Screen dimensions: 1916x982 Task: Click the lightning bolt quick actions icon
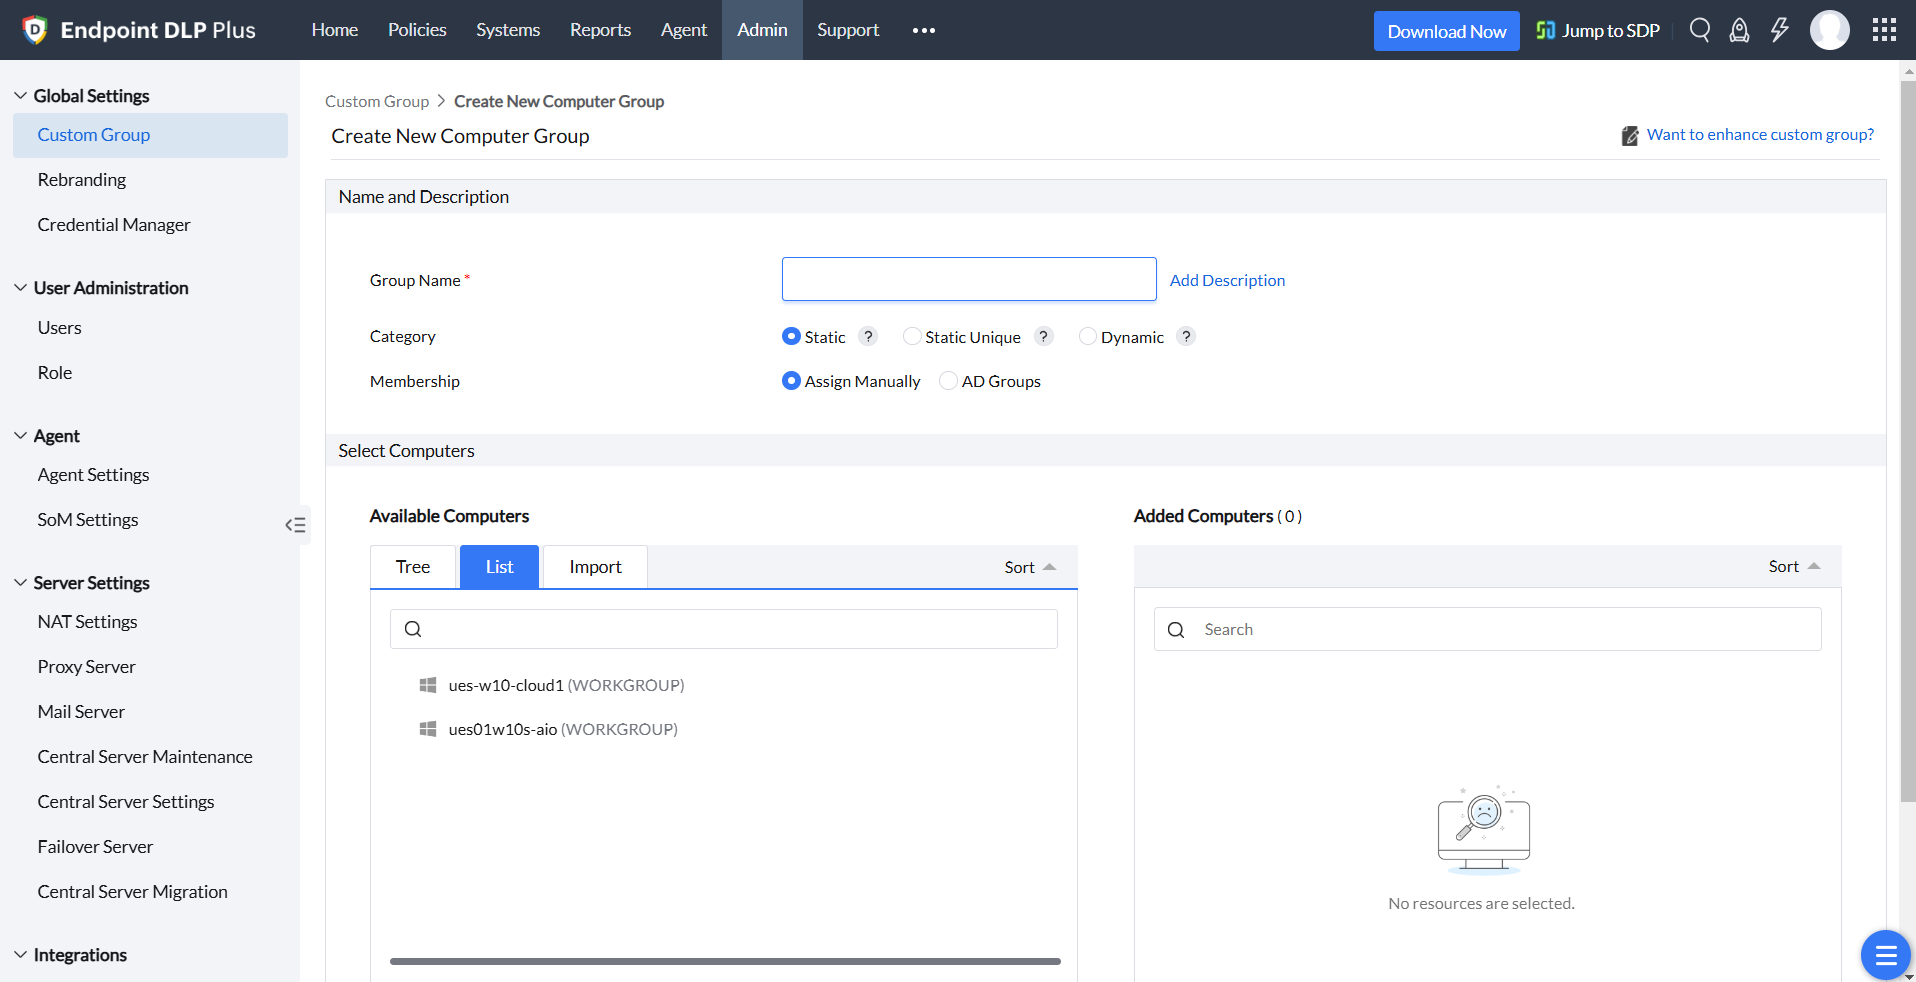tap(1779, 30)
